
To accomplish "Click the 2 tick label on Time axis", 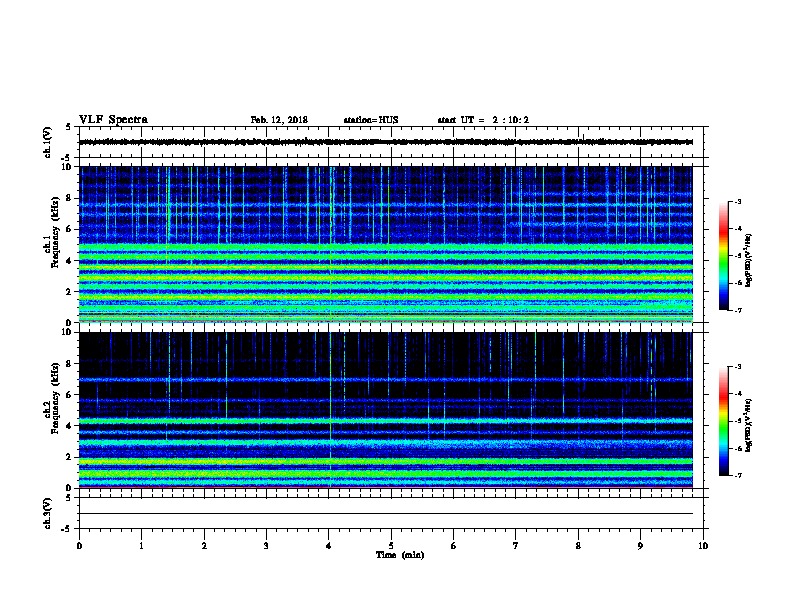I will 204,546.
